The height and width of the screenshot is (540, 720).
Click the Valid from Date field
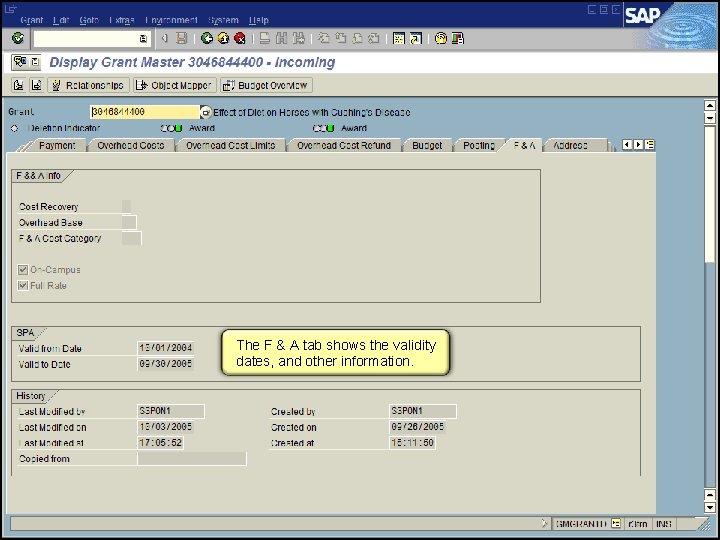click(x=165, y=348)
